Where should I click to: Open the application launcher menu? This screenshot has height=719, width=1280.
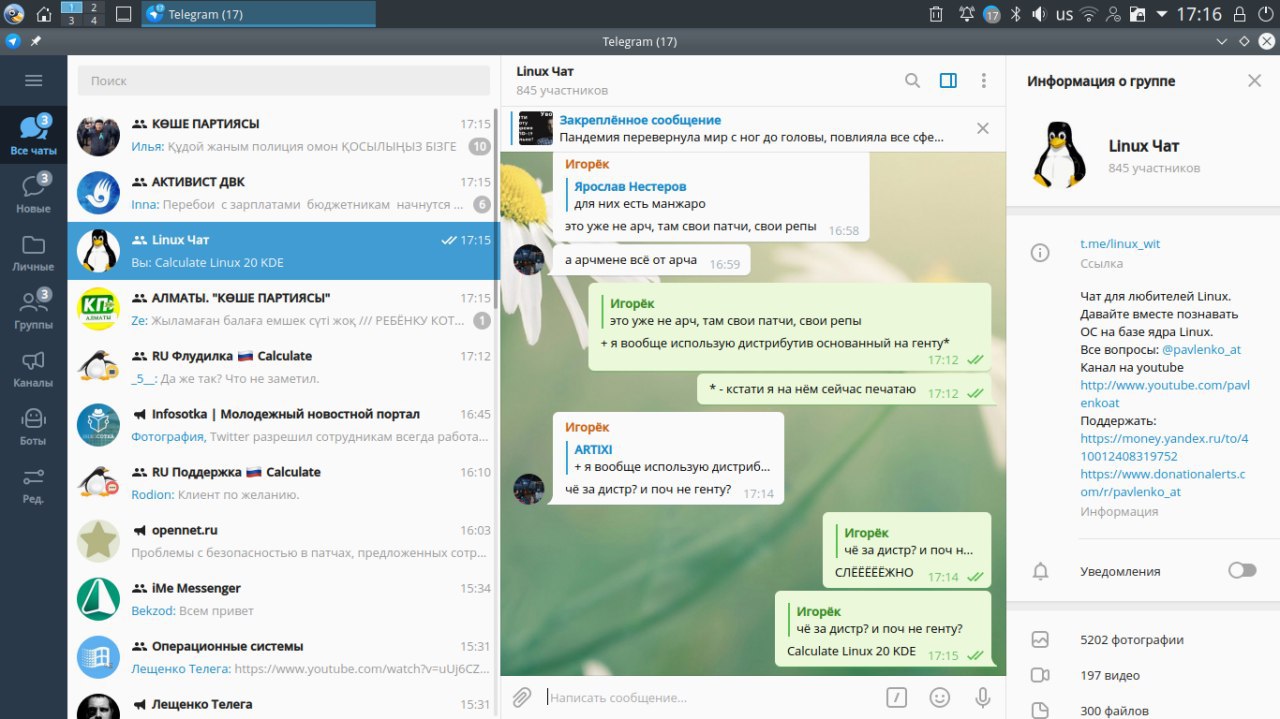[x=14, y=14]
